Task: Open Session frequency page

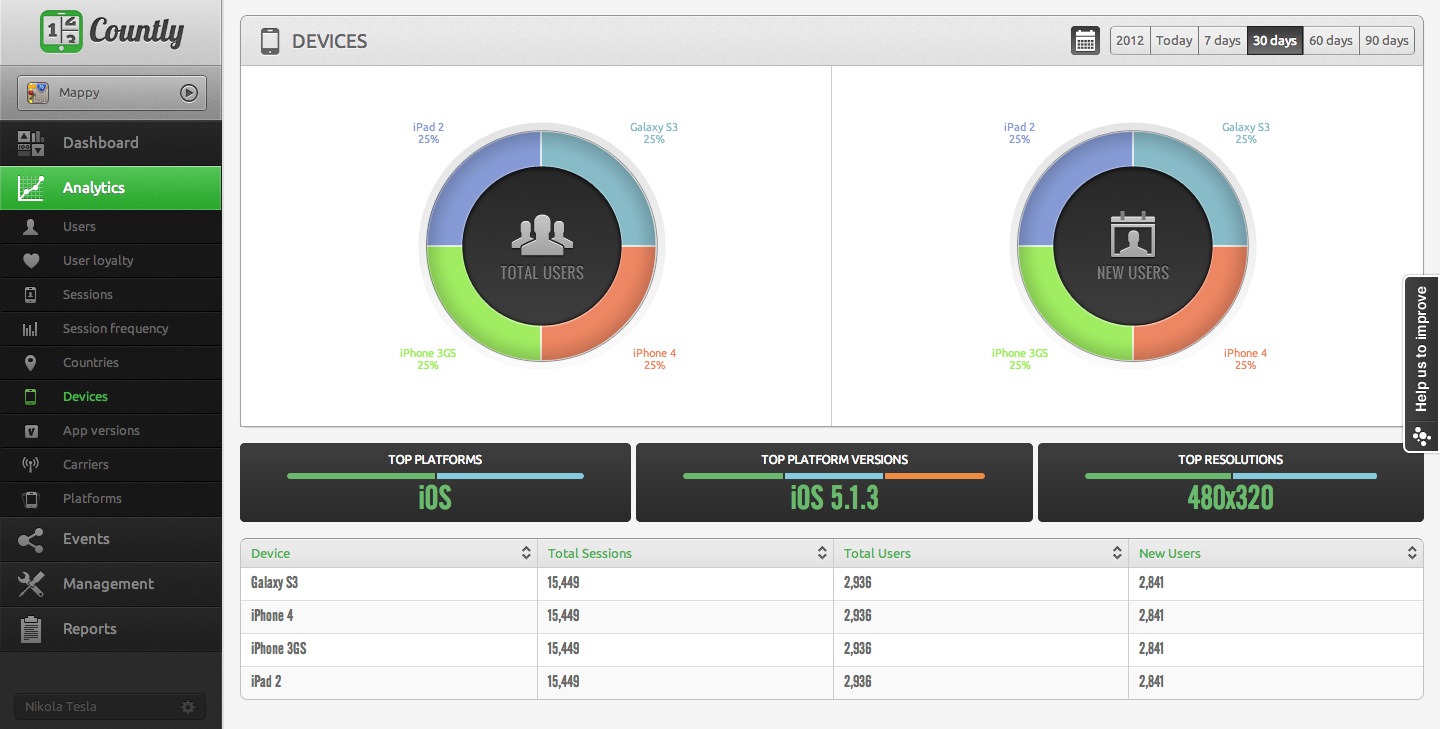Action: 110,329
